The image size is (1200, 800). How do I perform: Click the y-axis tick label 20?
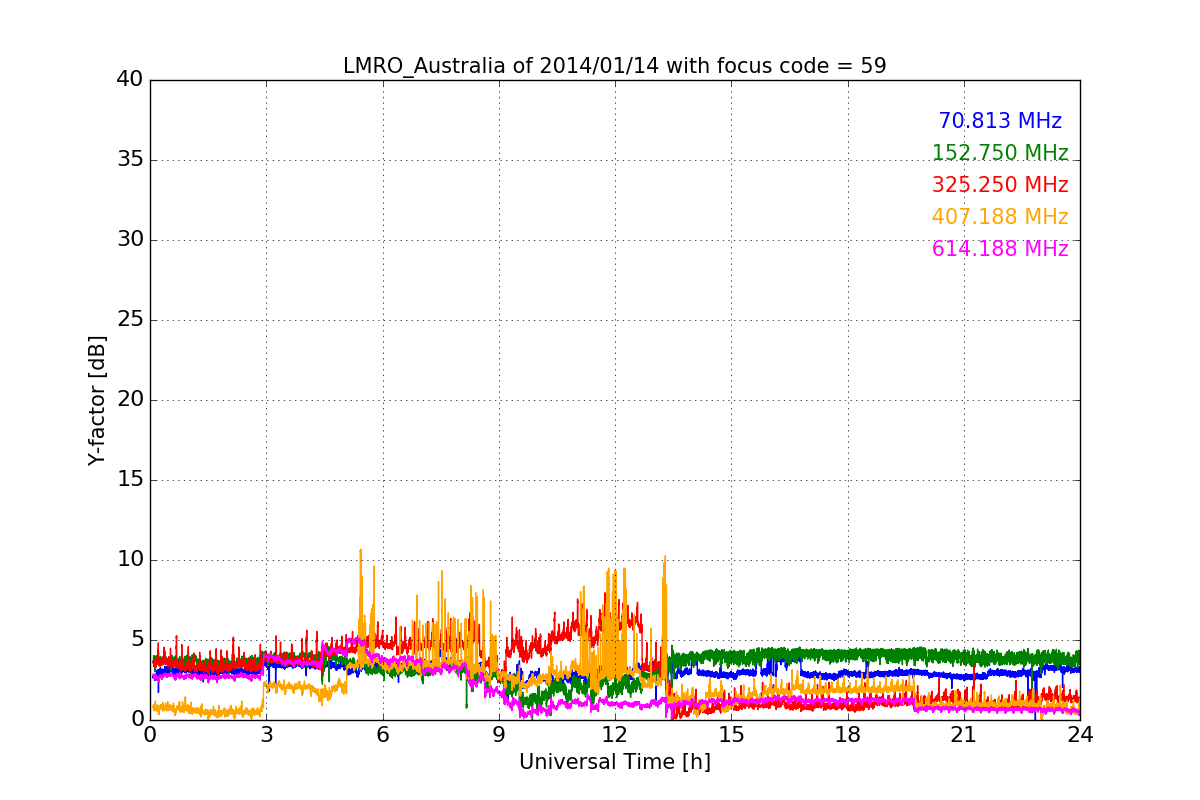pyautogui.click(x=130, y=400)
